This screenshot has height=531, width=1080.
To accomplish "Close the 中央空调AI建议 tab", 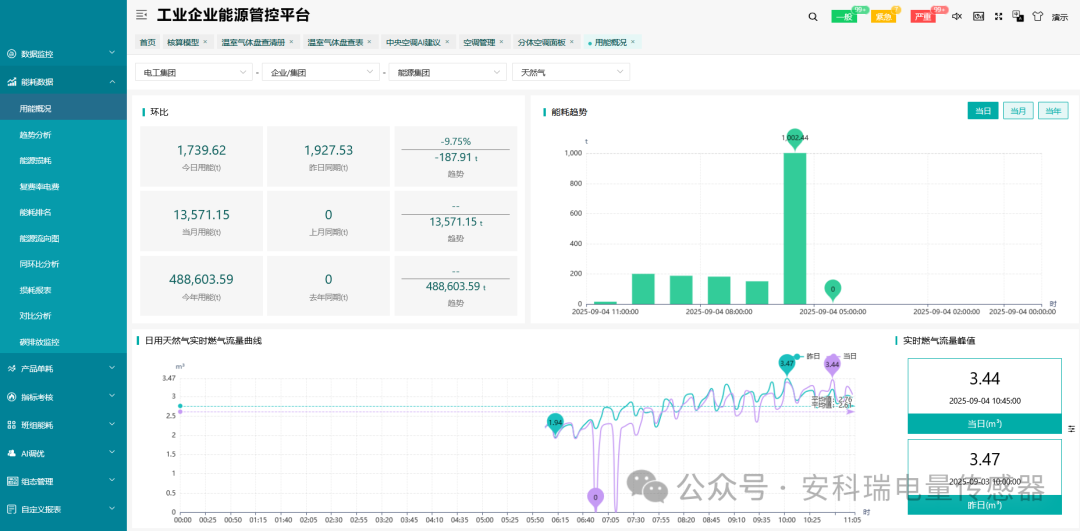I will coord(446,42).
